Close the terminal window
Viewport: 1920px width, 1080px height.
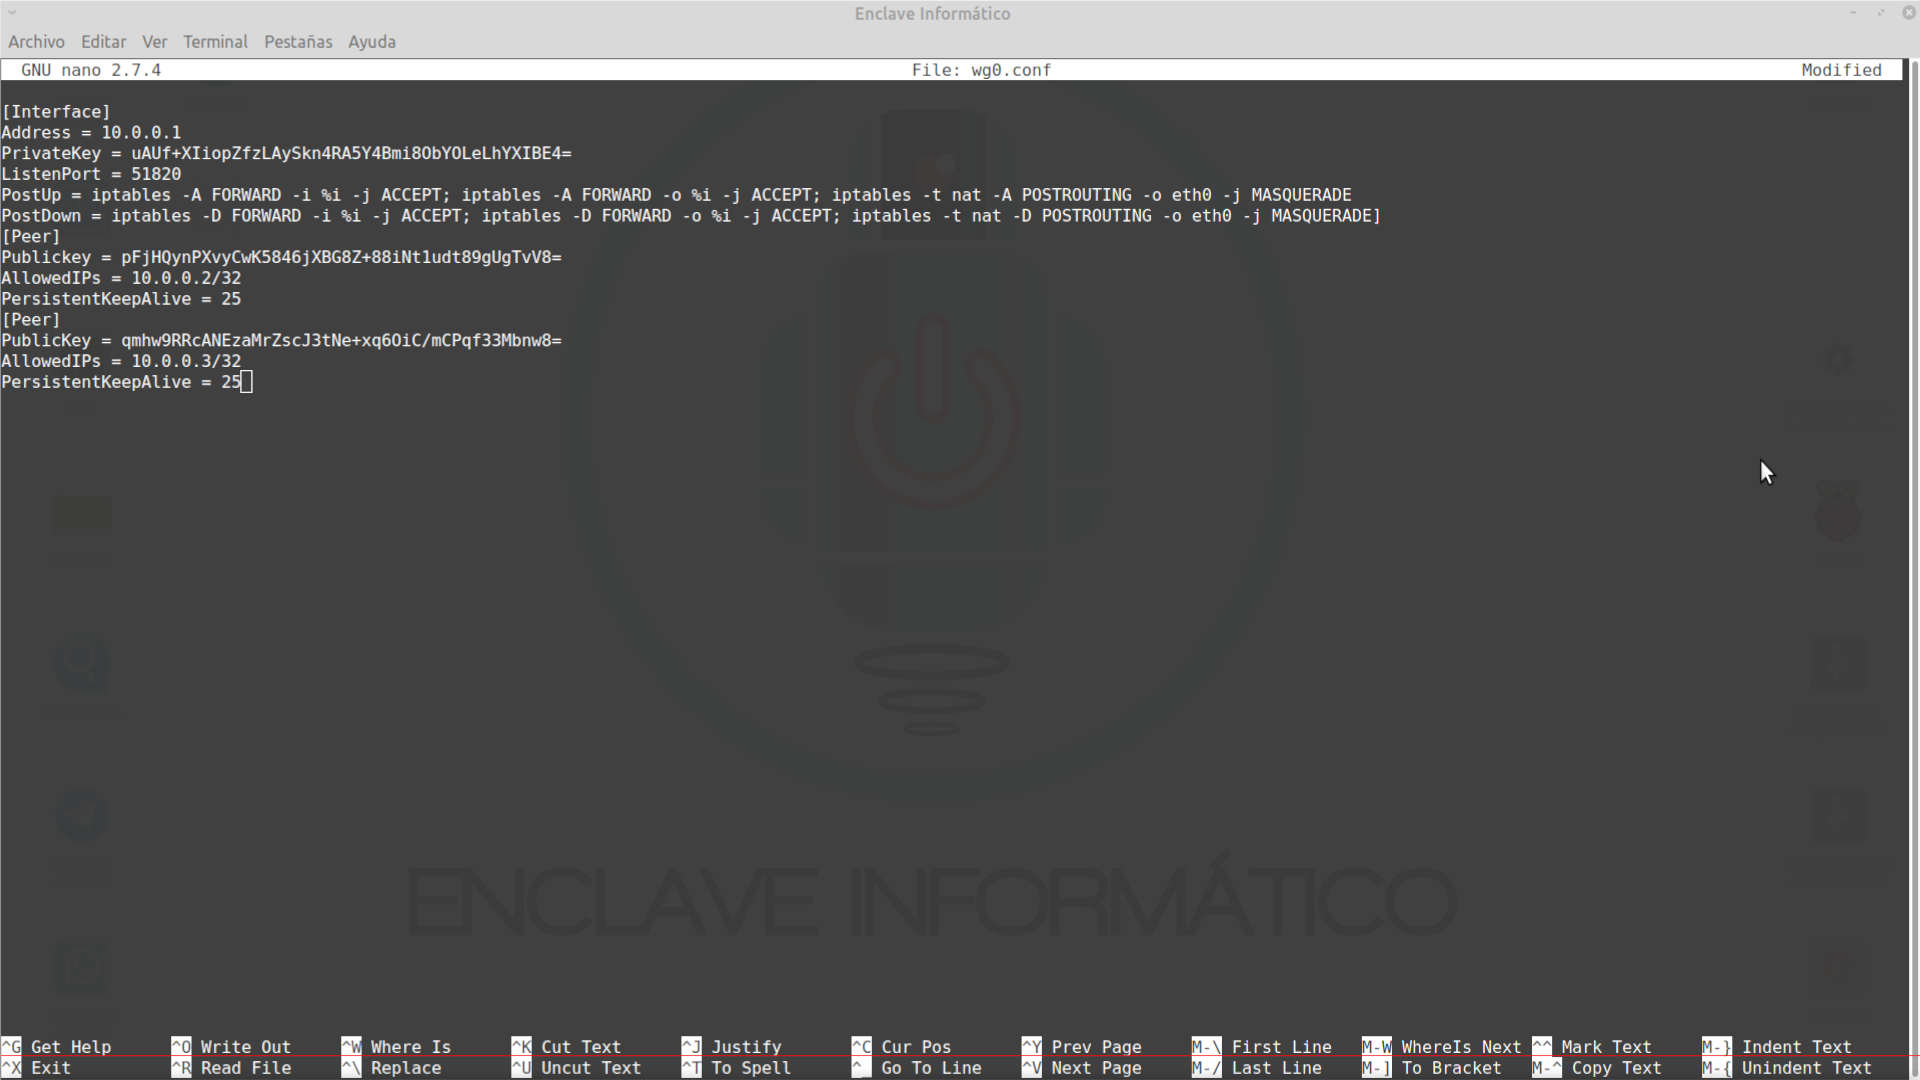[x=1908, y=13]
